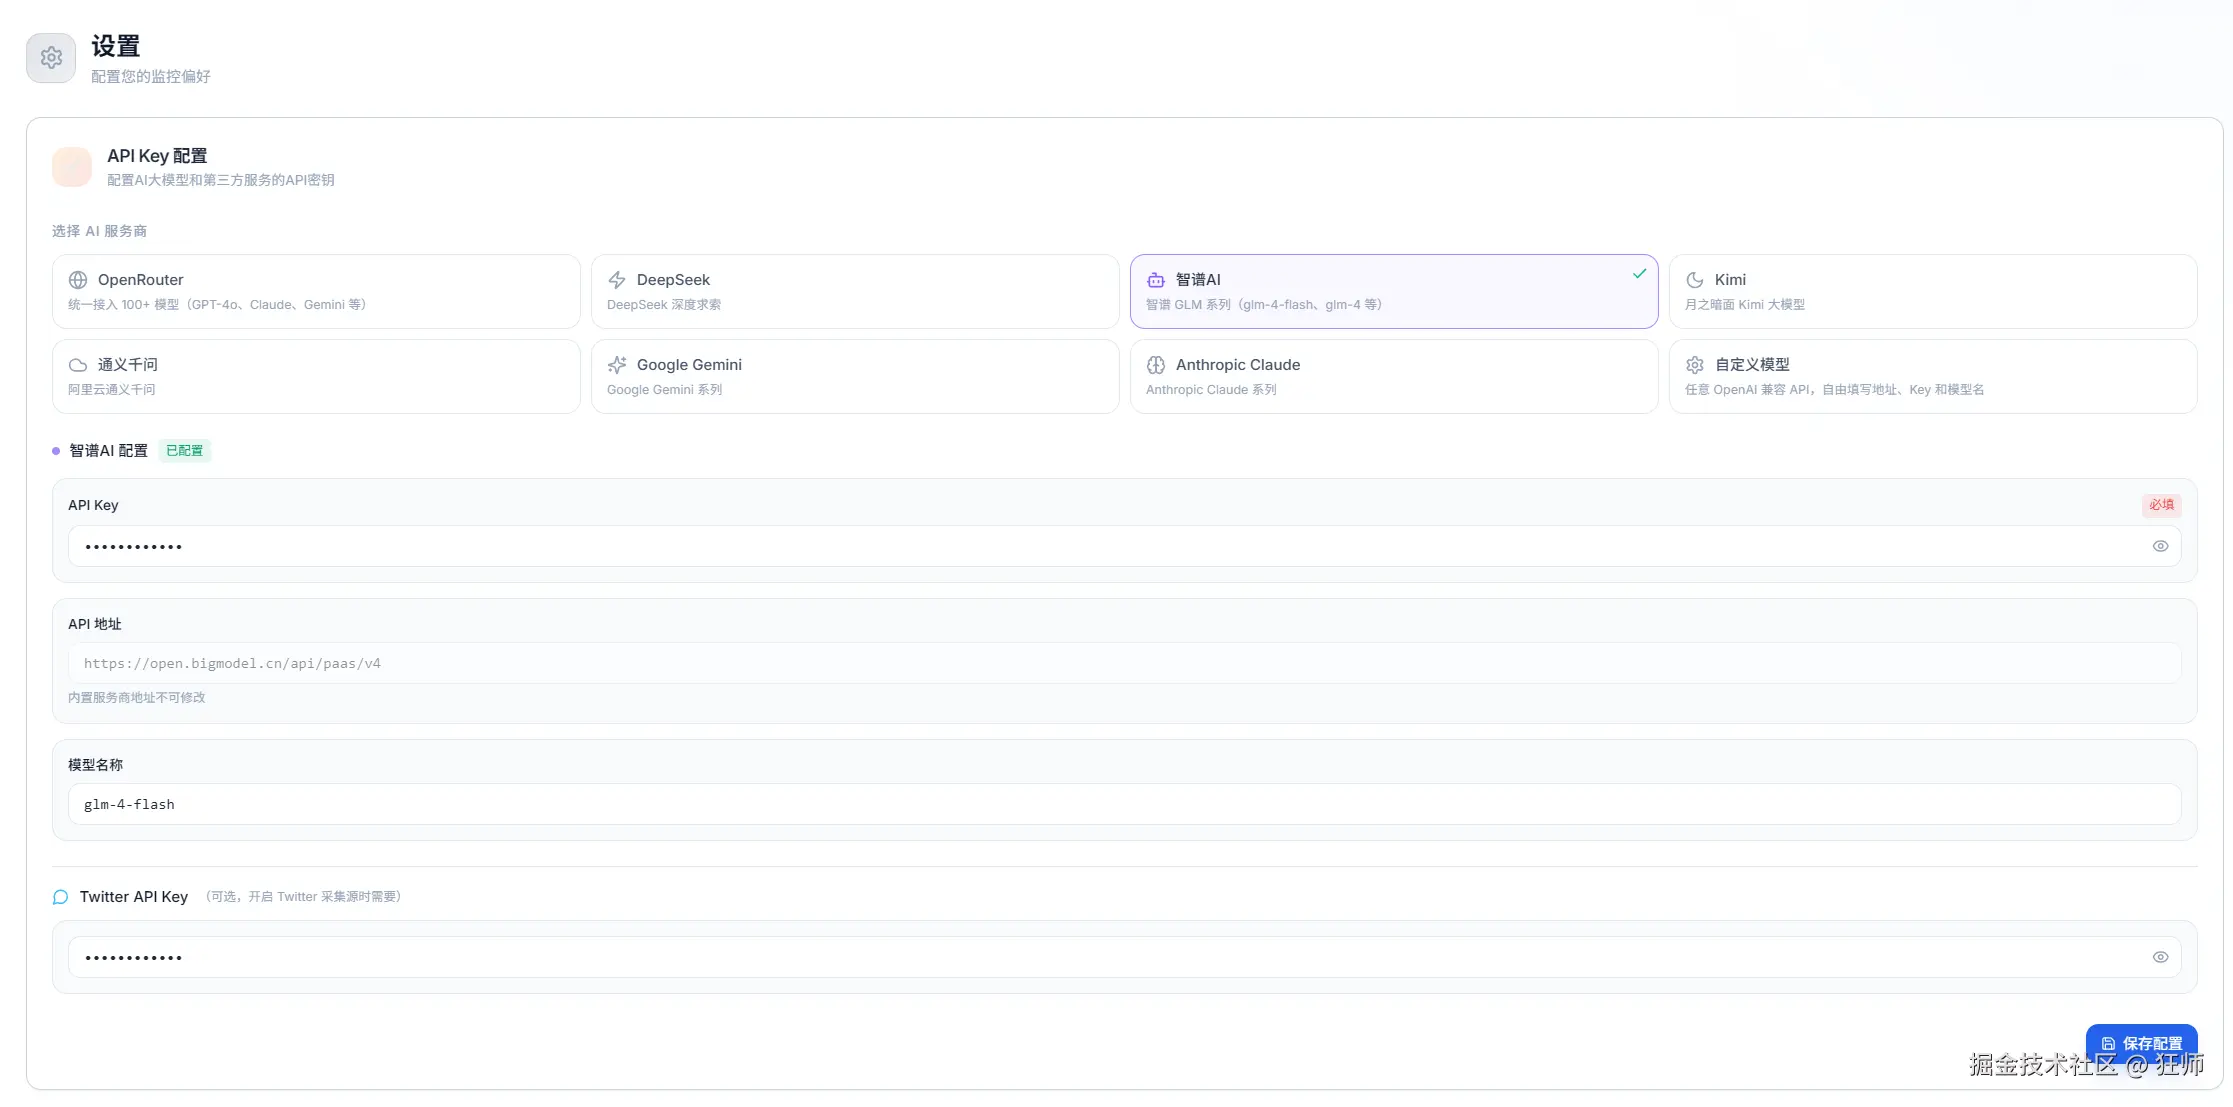Click the Google Gemini sparkle icon
The height and width of the screenshot is (1107, 2233).
click(617, 365)
